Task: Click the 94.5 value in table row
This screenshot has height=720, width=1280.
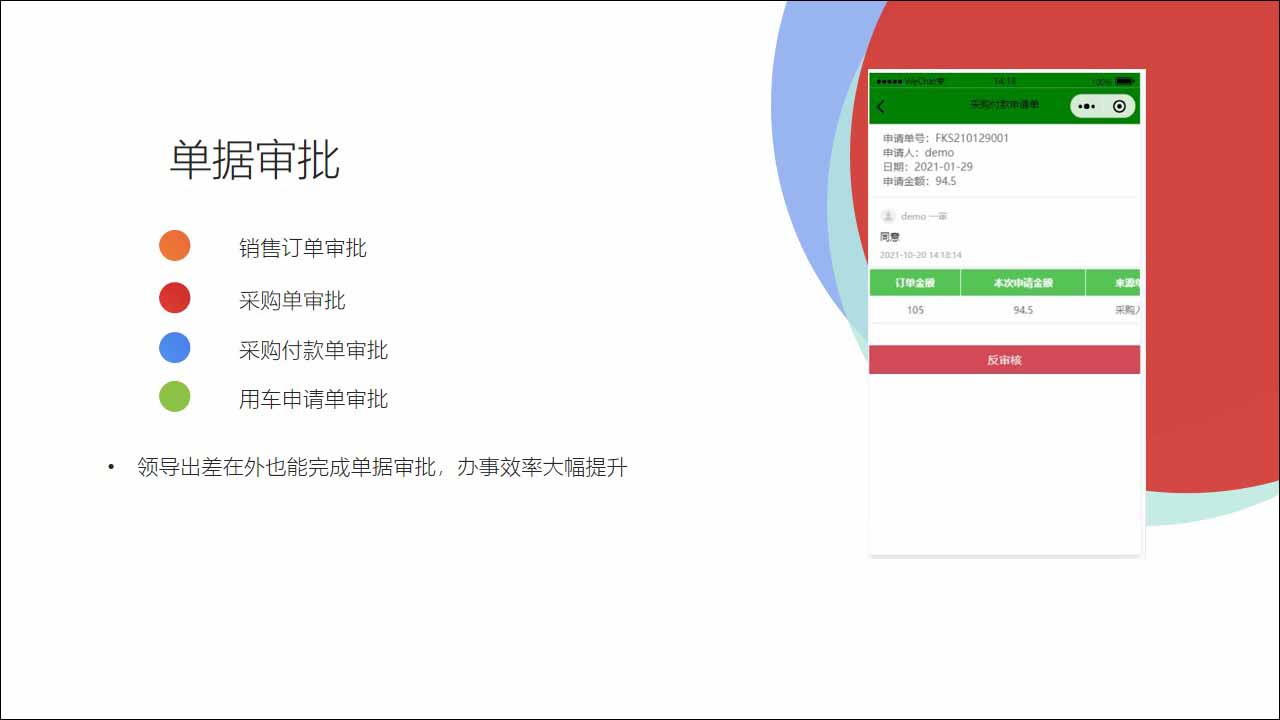Action: click(1022, 310)
